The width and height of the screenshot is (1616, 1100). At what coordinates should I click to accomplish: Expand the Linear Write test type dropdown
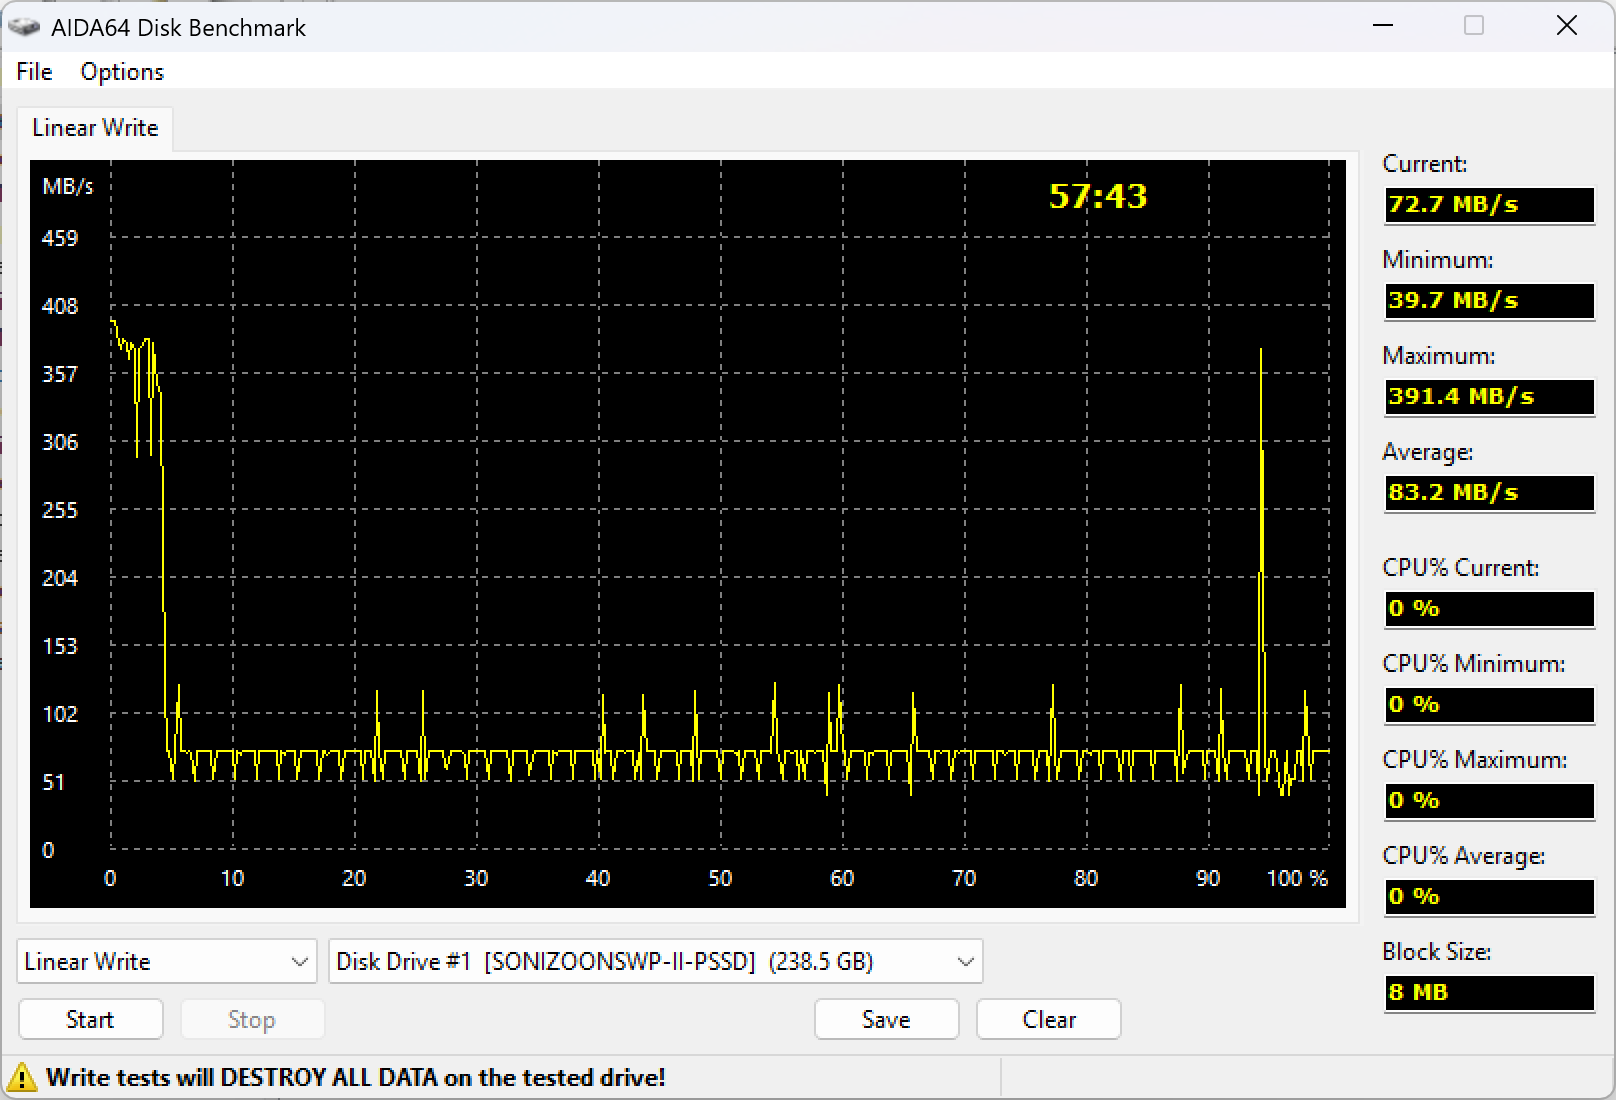pos(167,961)
